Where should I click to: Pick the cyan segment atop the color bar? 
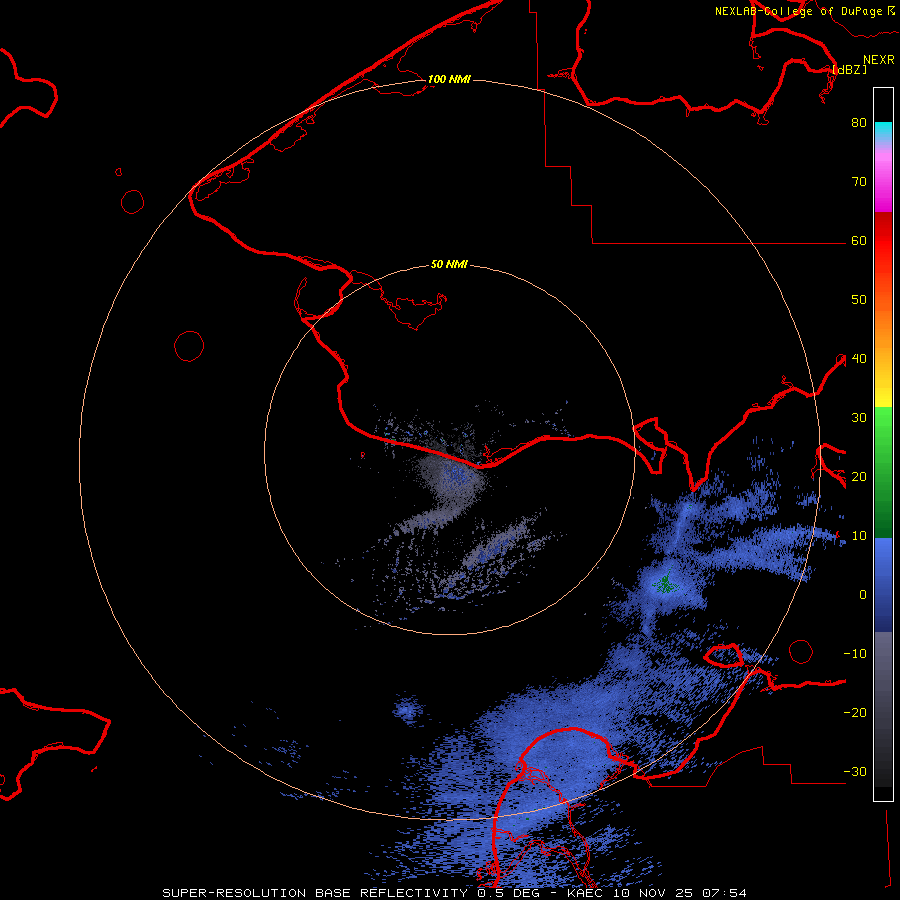(x=883, y=130)
